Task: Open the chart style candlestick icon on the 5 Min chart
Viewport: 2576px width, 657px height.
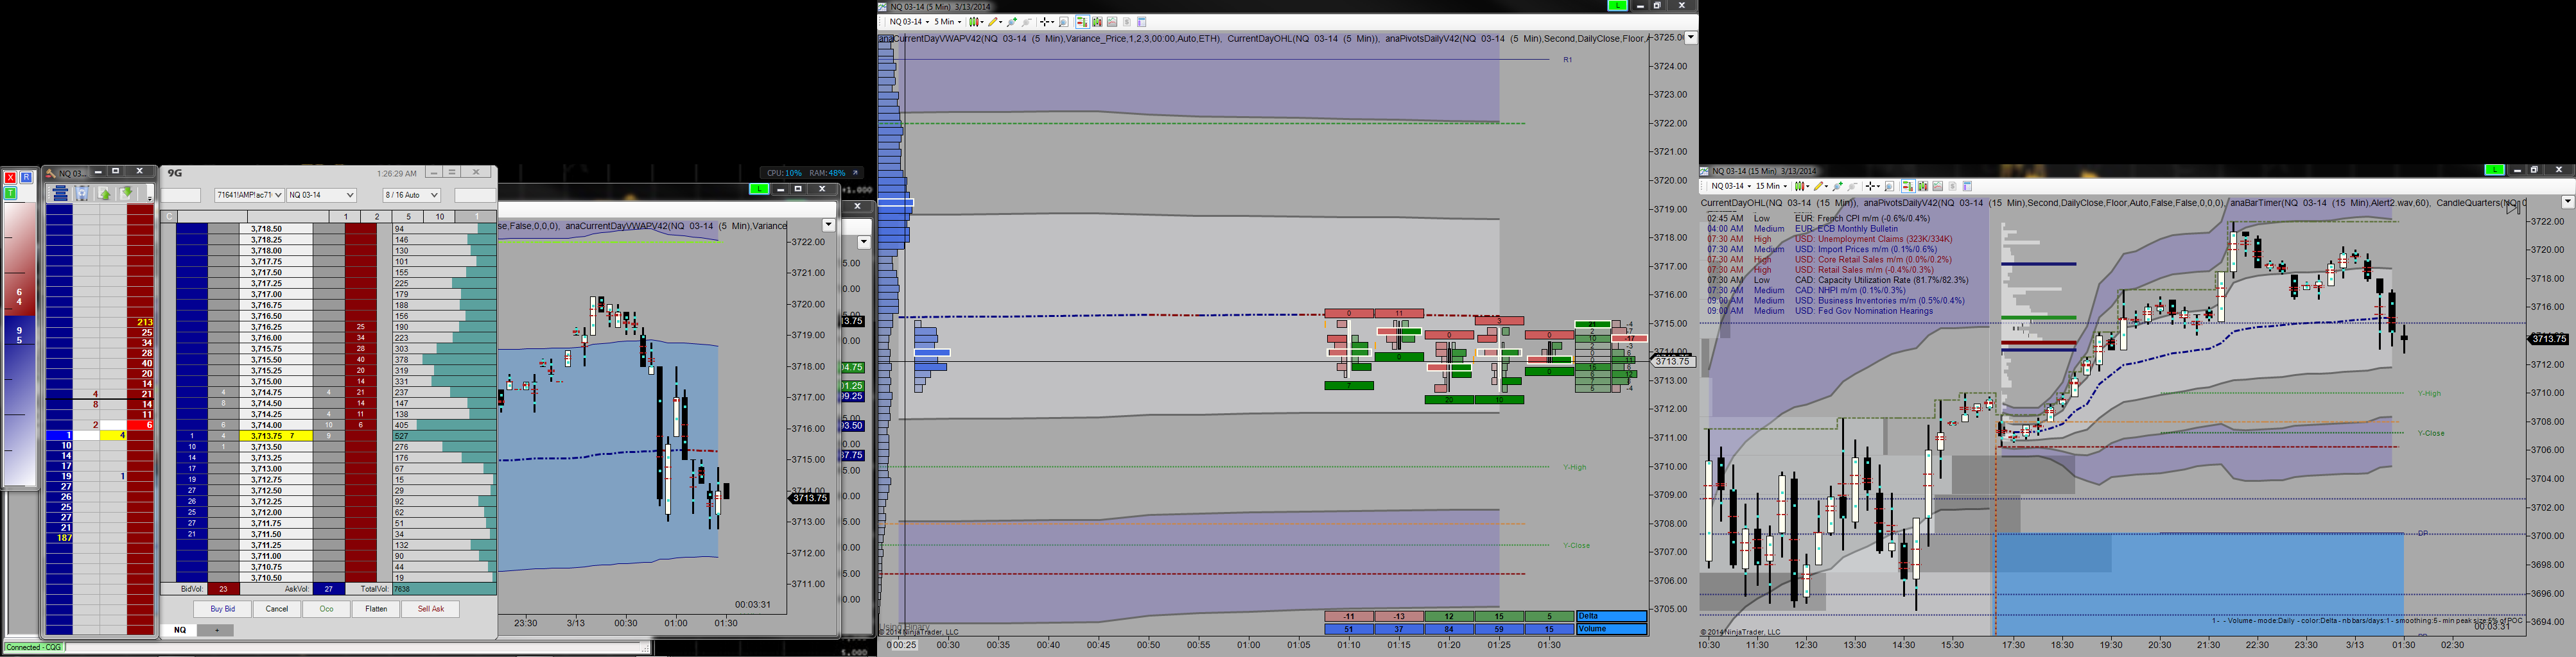Action: [x=977, y=22]
